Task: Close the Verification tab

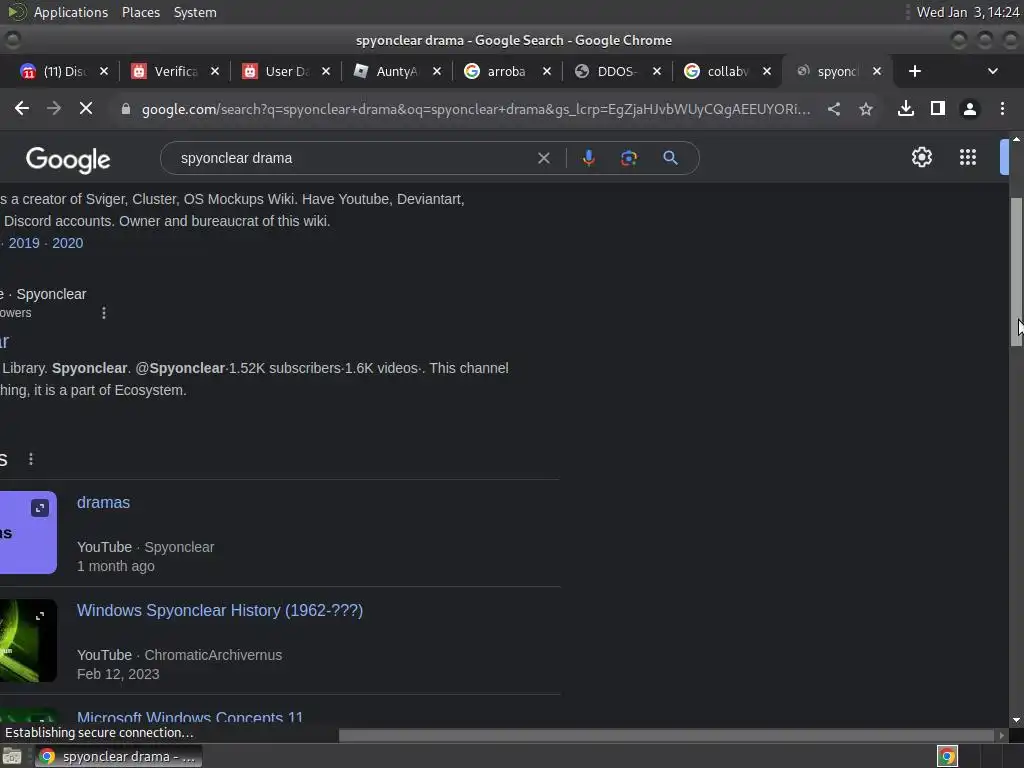Action: 215,71
